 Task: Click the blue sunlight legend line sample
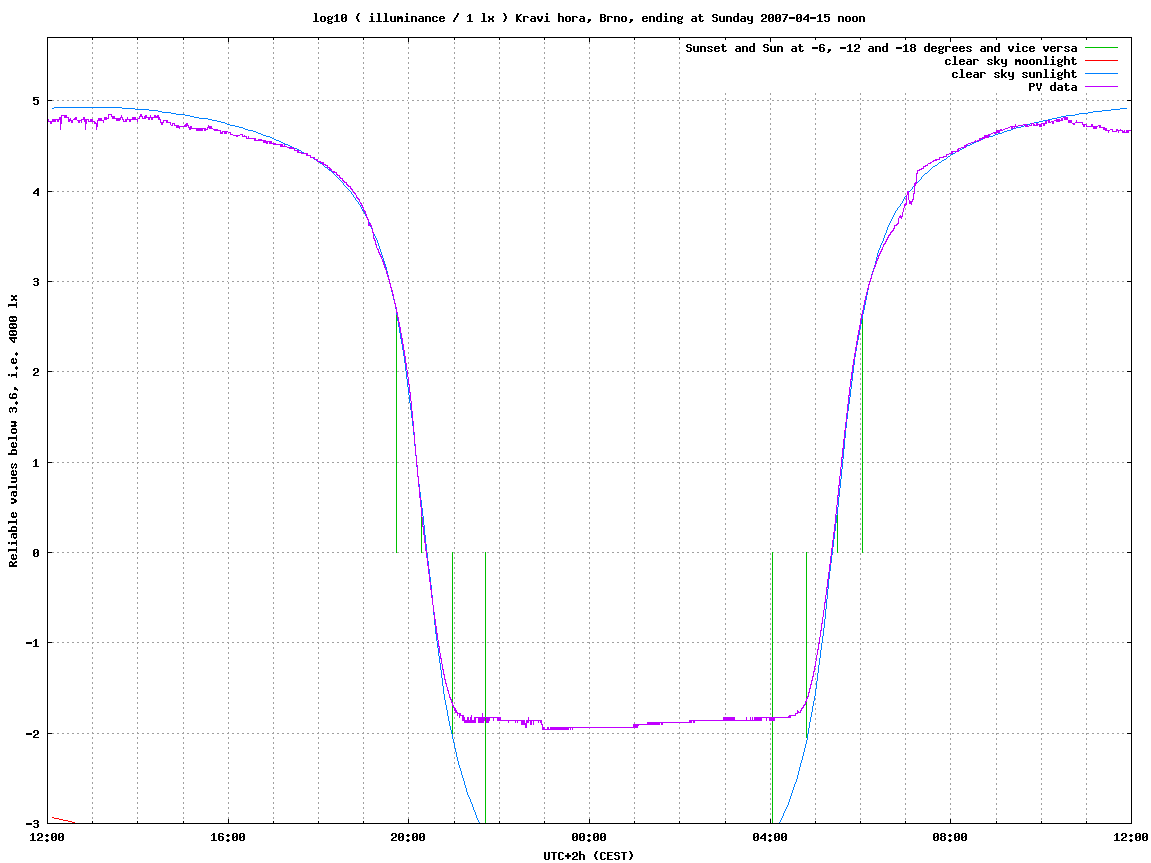coord(1101,74)
